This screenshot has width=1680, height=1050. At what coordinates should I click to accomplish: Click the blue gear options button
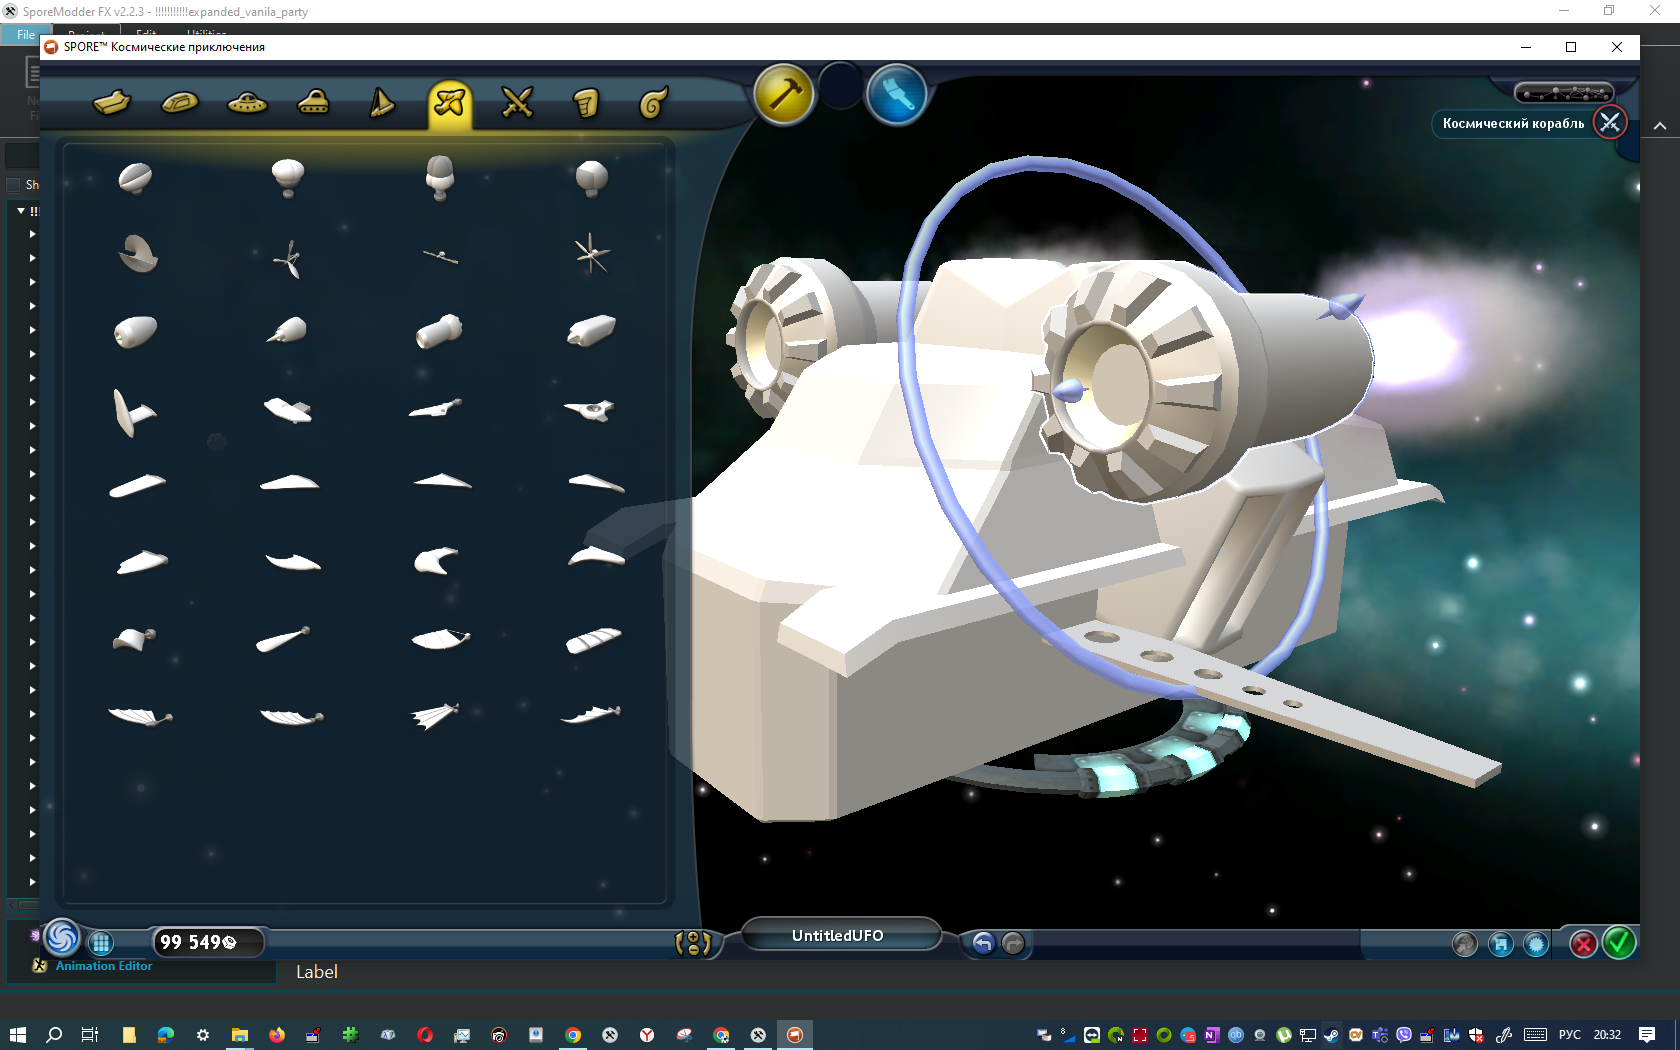click(1536, 944)
